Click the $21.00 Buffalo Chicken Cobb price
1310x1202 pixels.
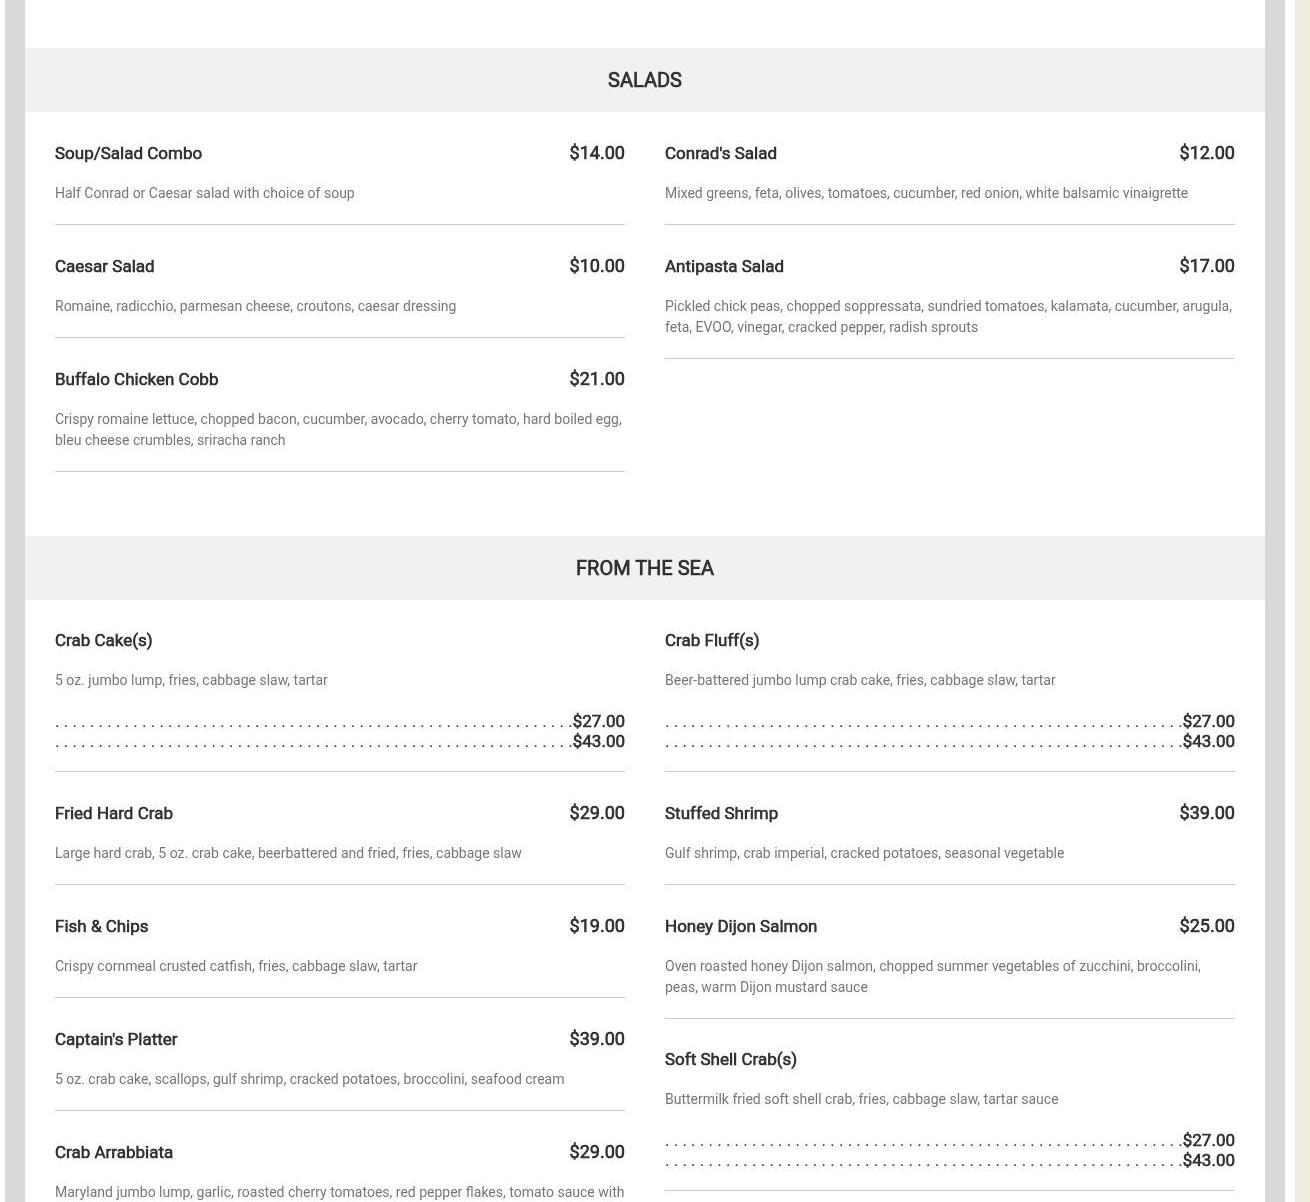pos(596,379)
